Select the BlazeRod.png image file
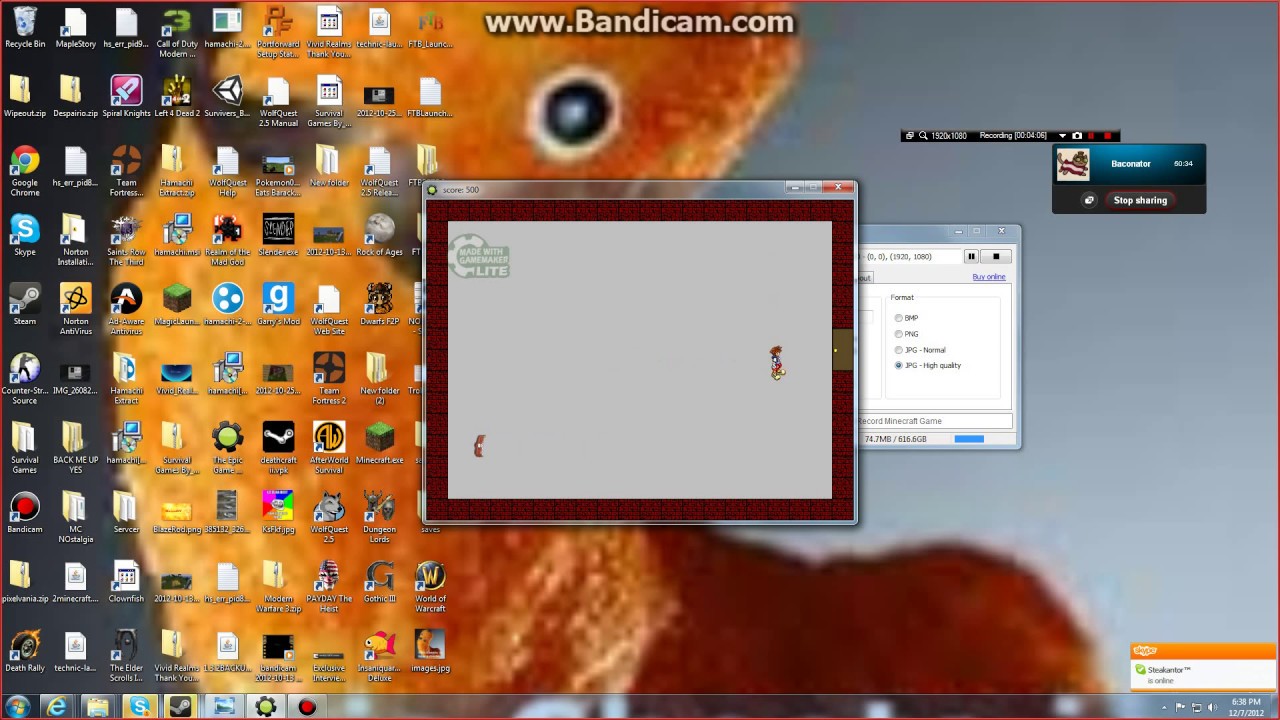1280x720 pixels. pos(177,513)
